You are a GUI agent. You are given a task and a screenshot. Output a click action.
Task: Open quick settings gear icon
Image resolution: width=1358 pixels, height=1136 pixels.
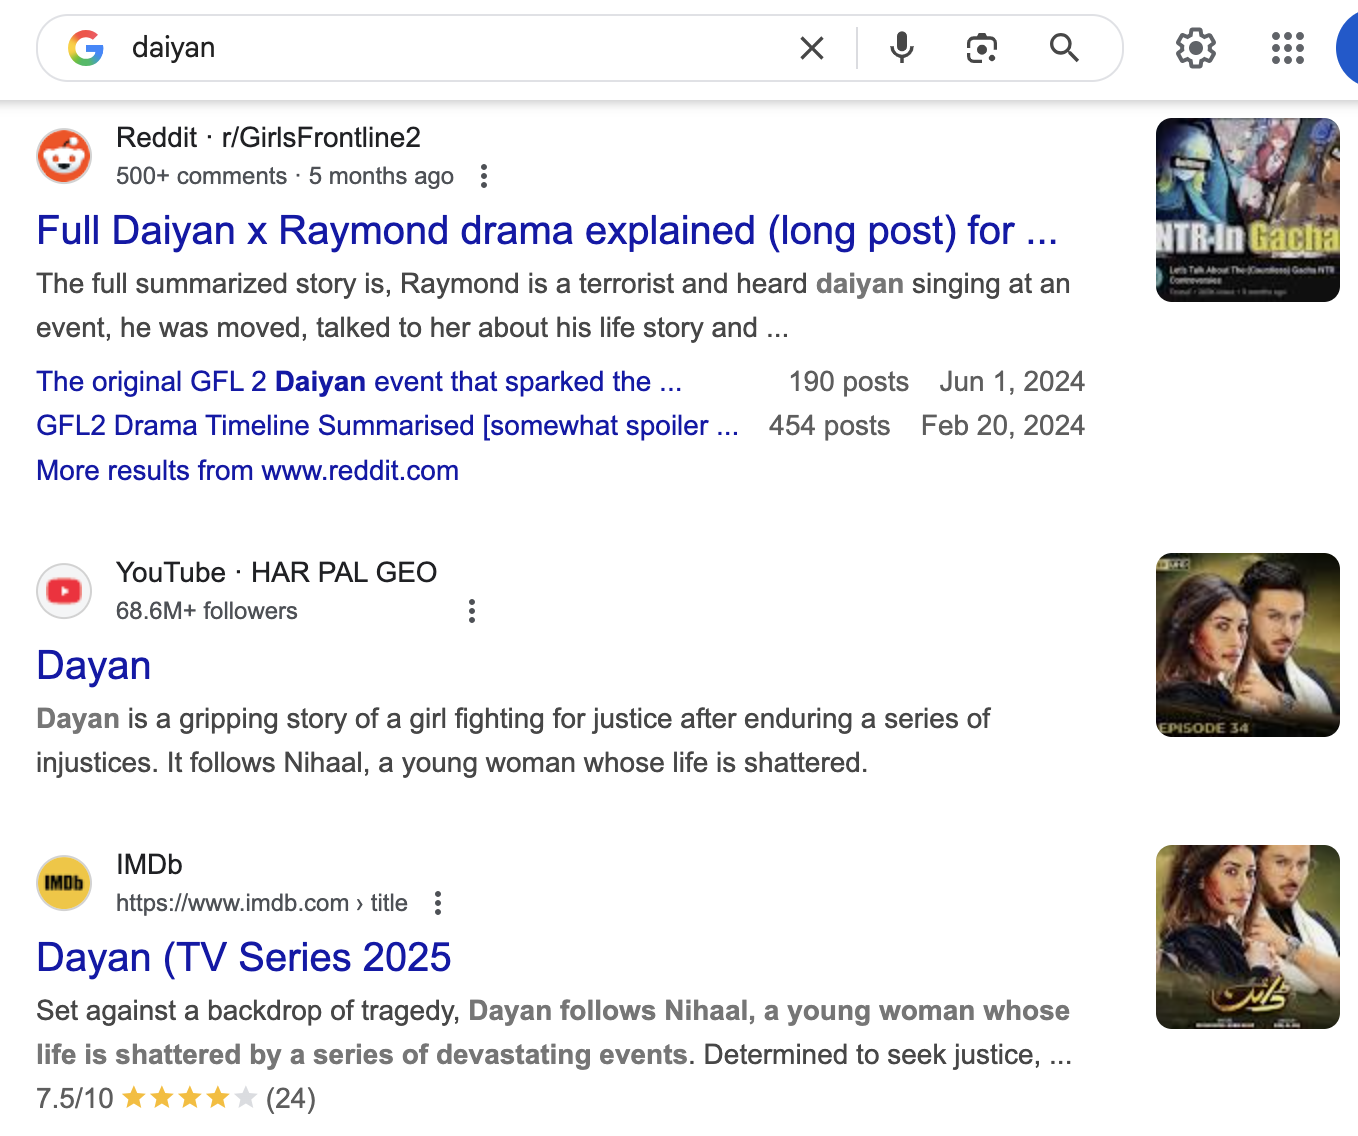click(x=1196, y=48)
